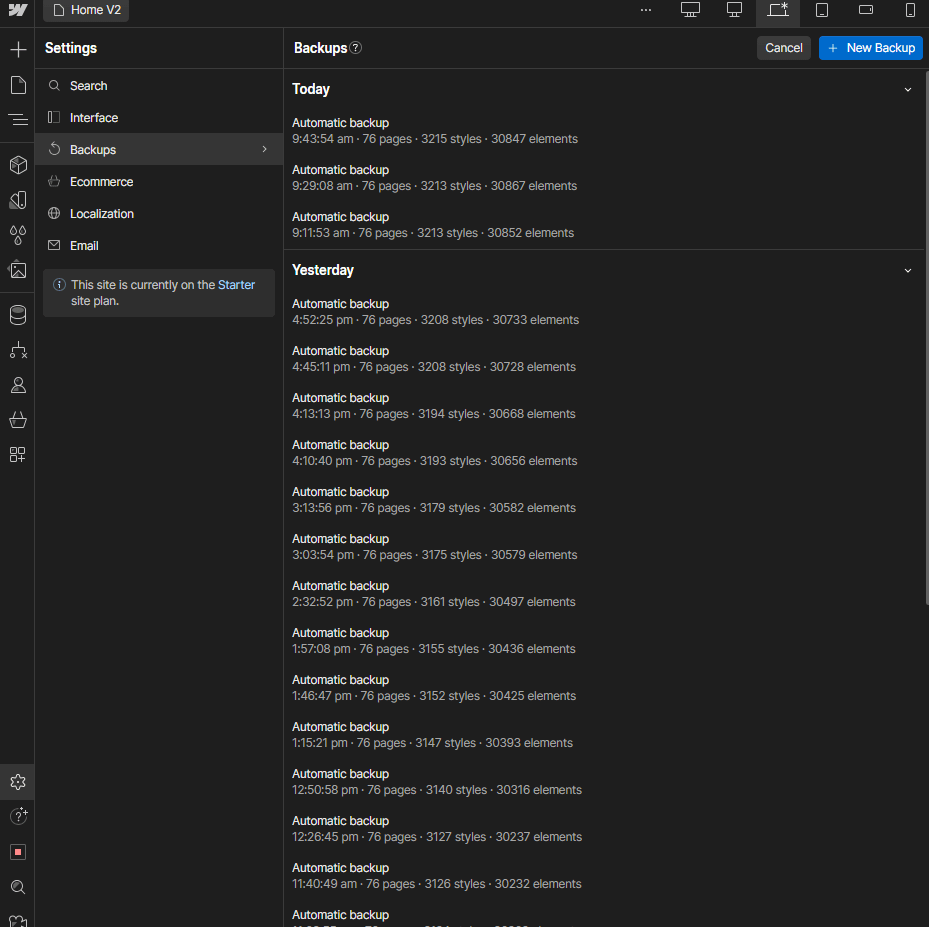Viewport: 929px width, 927px height.
Task: Switch to the large desktop breakpoint
Action: pyautogui.click(x=690, y=10)
